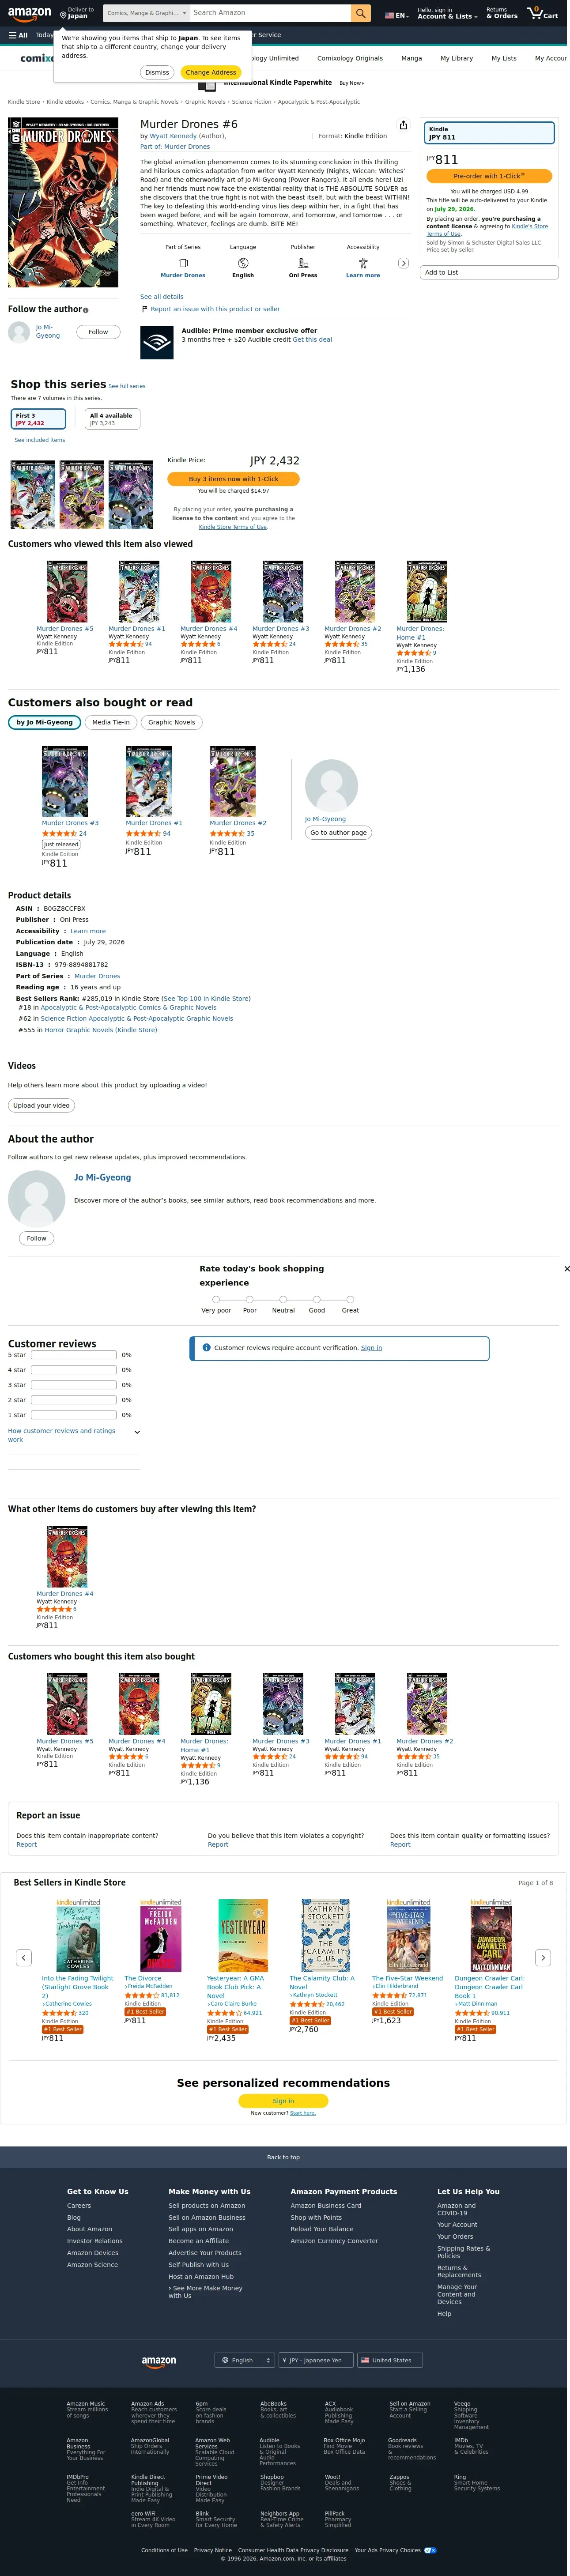Open the Yesteryear book cover thumbnail
This screenshot has width=570, height=2576.
pyautogui.click(x=243, y=1935)
